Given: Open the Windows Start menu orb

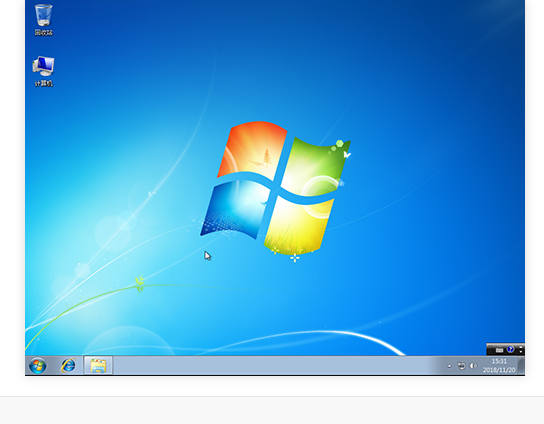Looking at the screenshot, I should tap(37, 366).
